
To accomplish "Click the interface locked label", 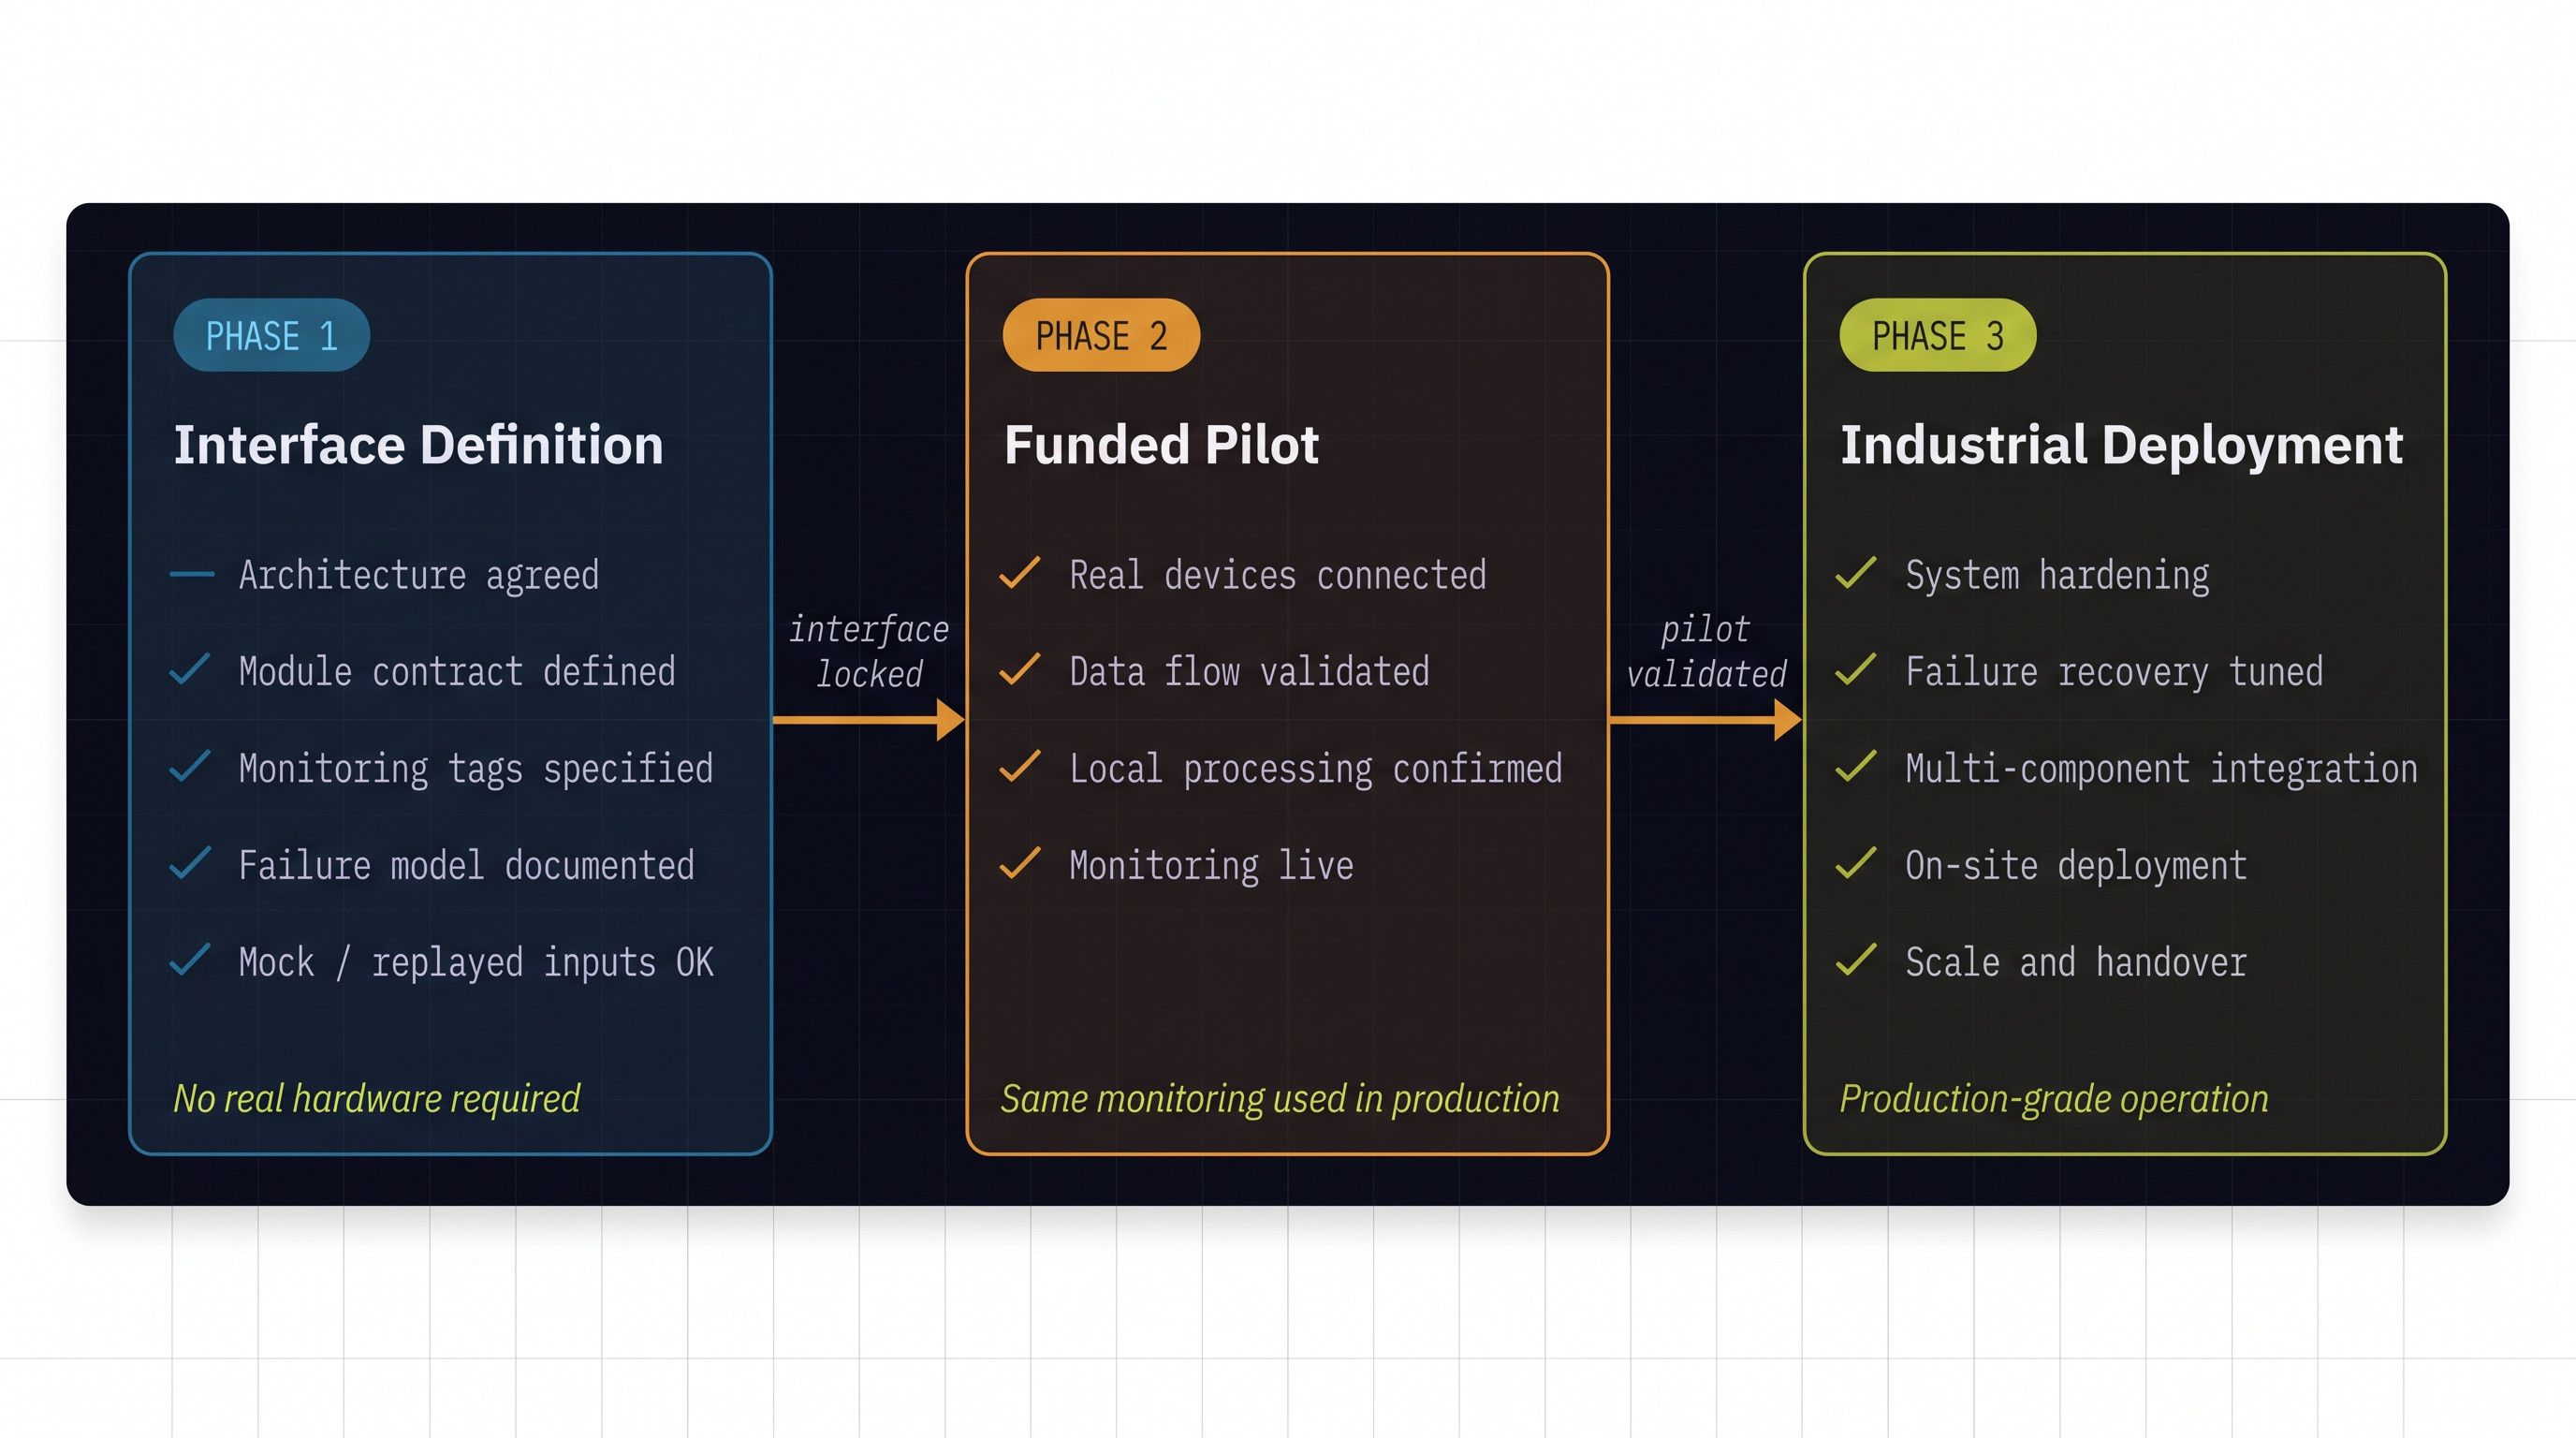I will [x=869, y=651].
